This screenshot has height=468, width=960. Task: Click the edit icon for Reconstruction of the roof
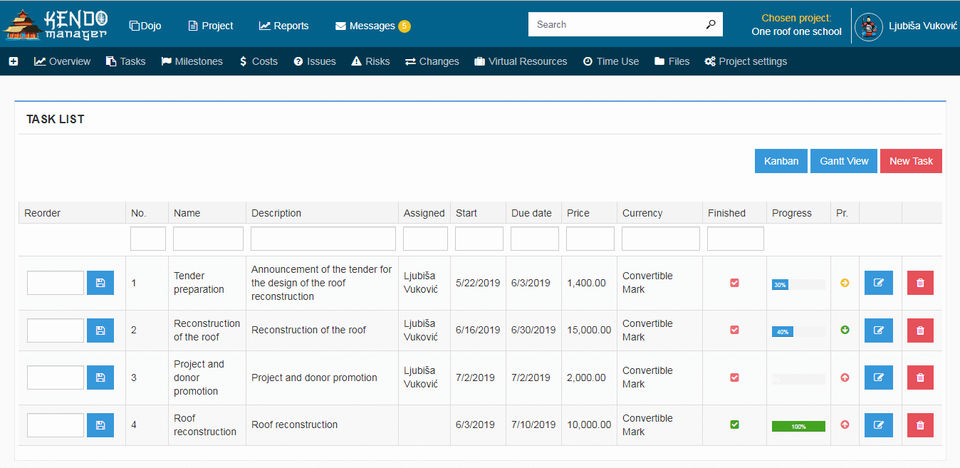(x=878, y=330)
